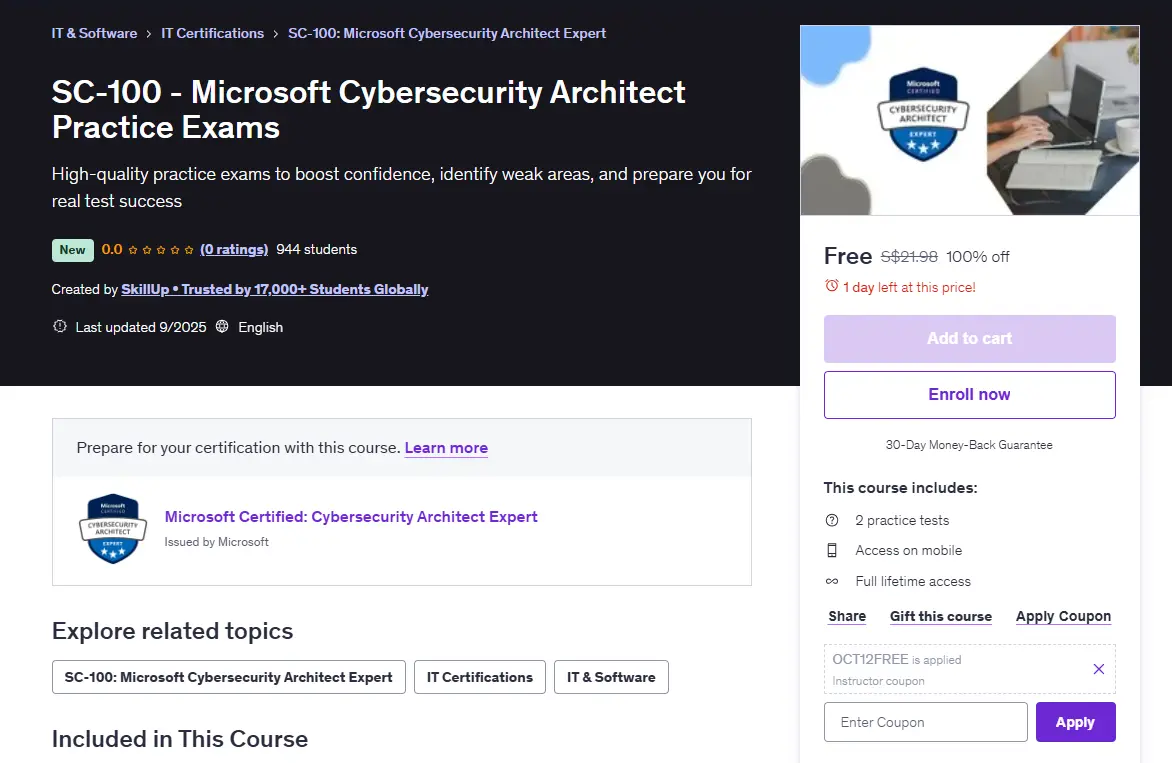This screenshot has height=763, width=1172.
Task: Click the star rating icons
Action: 161,250
